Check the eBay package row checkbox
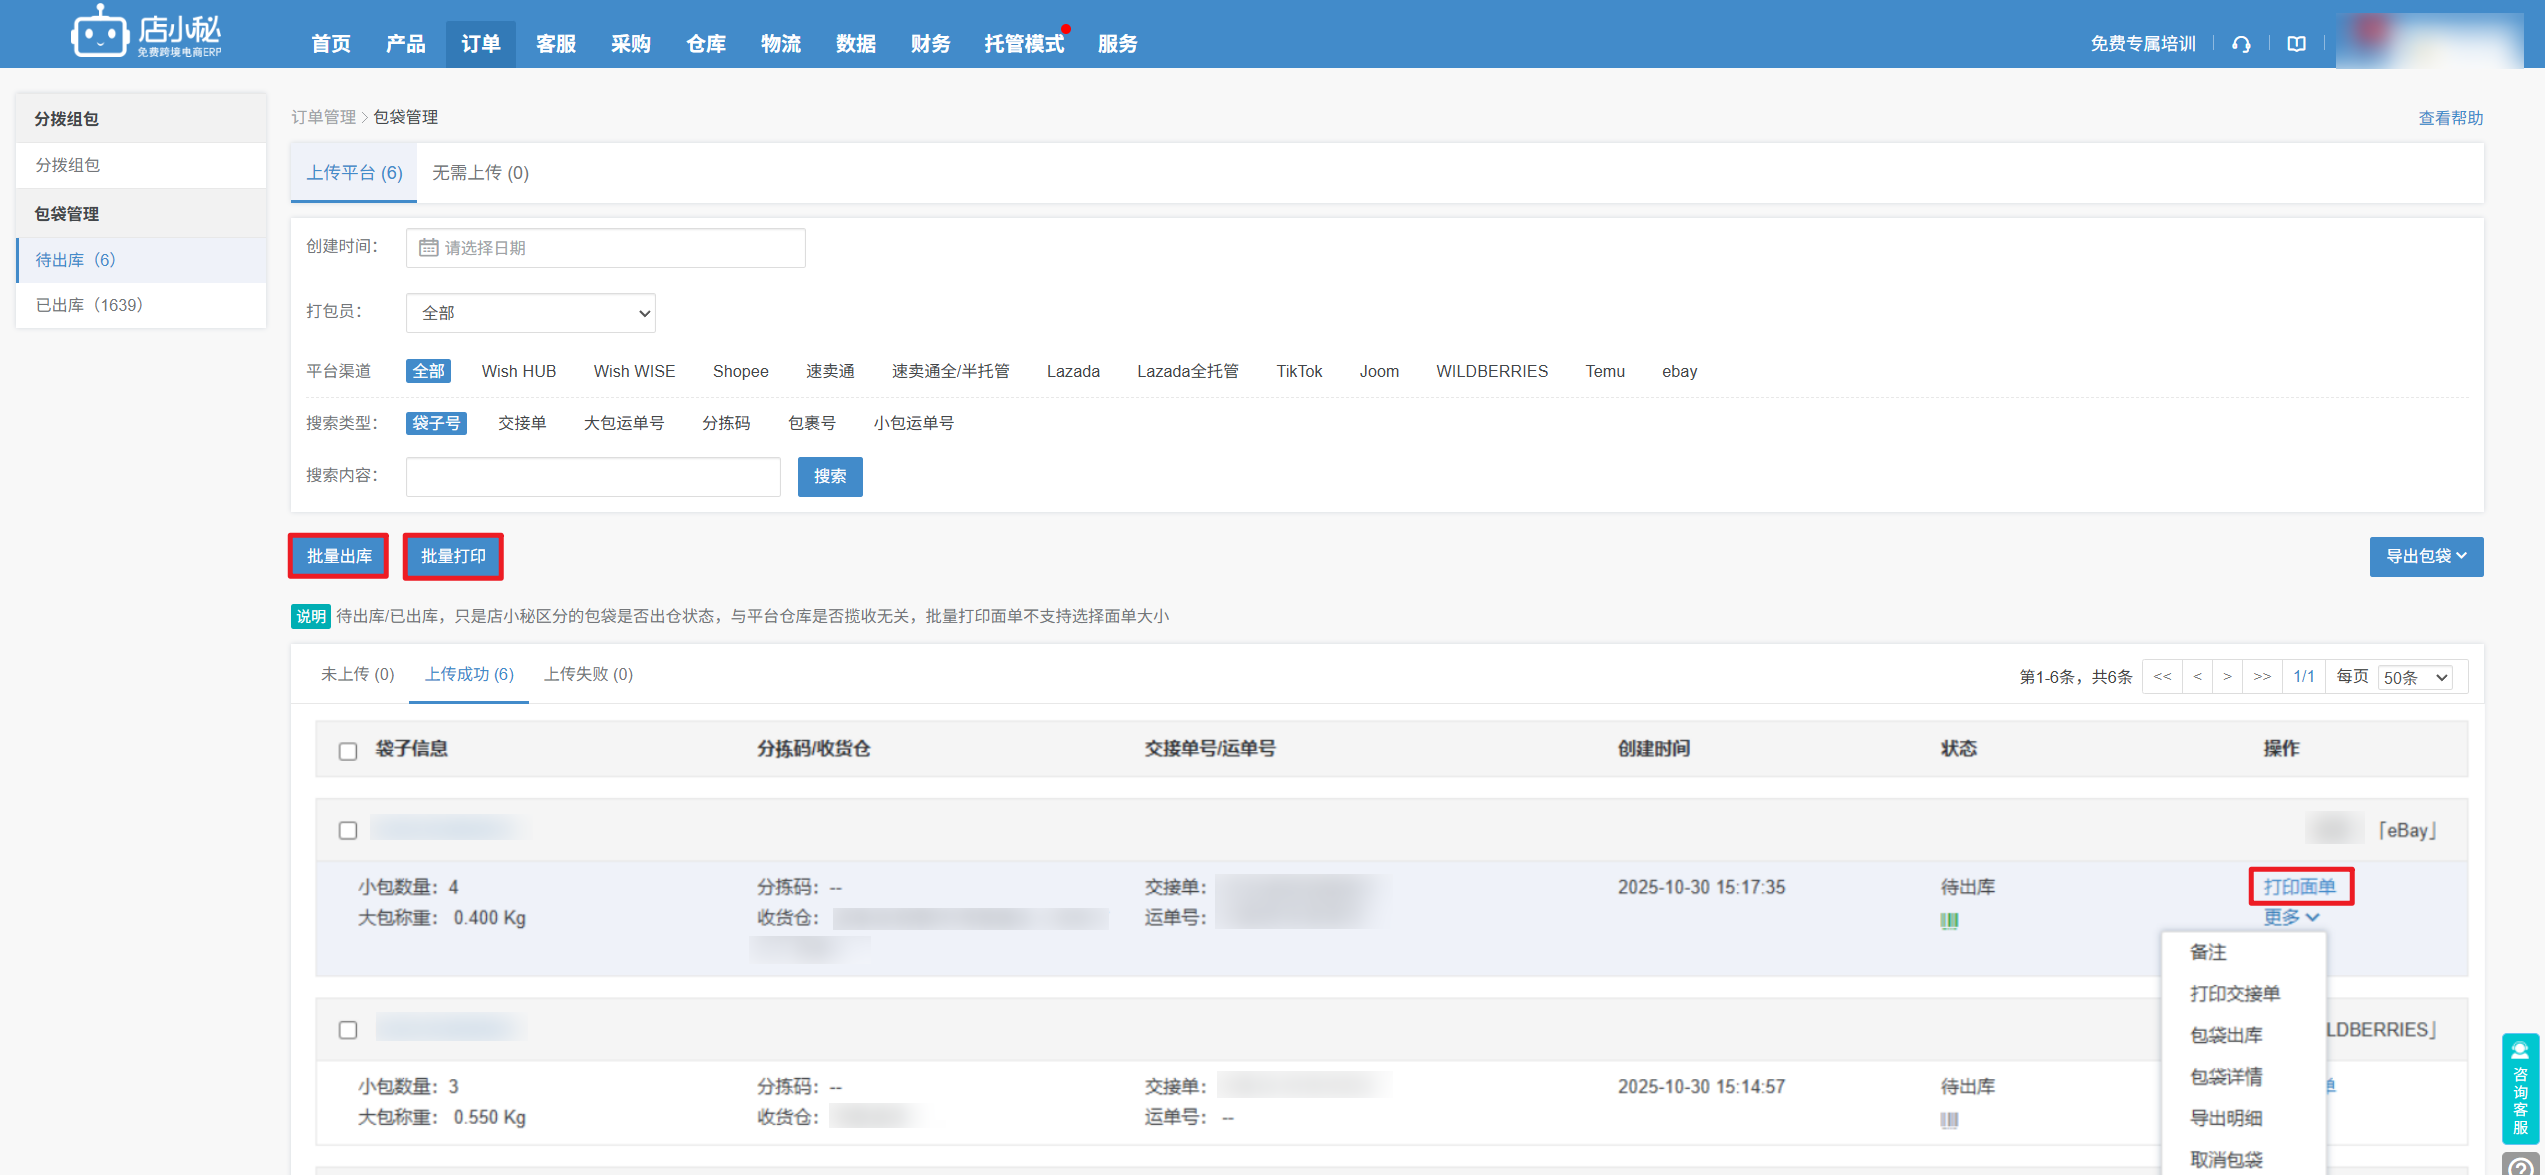Screen dimensions: 2545x1175 click(348, 830)
